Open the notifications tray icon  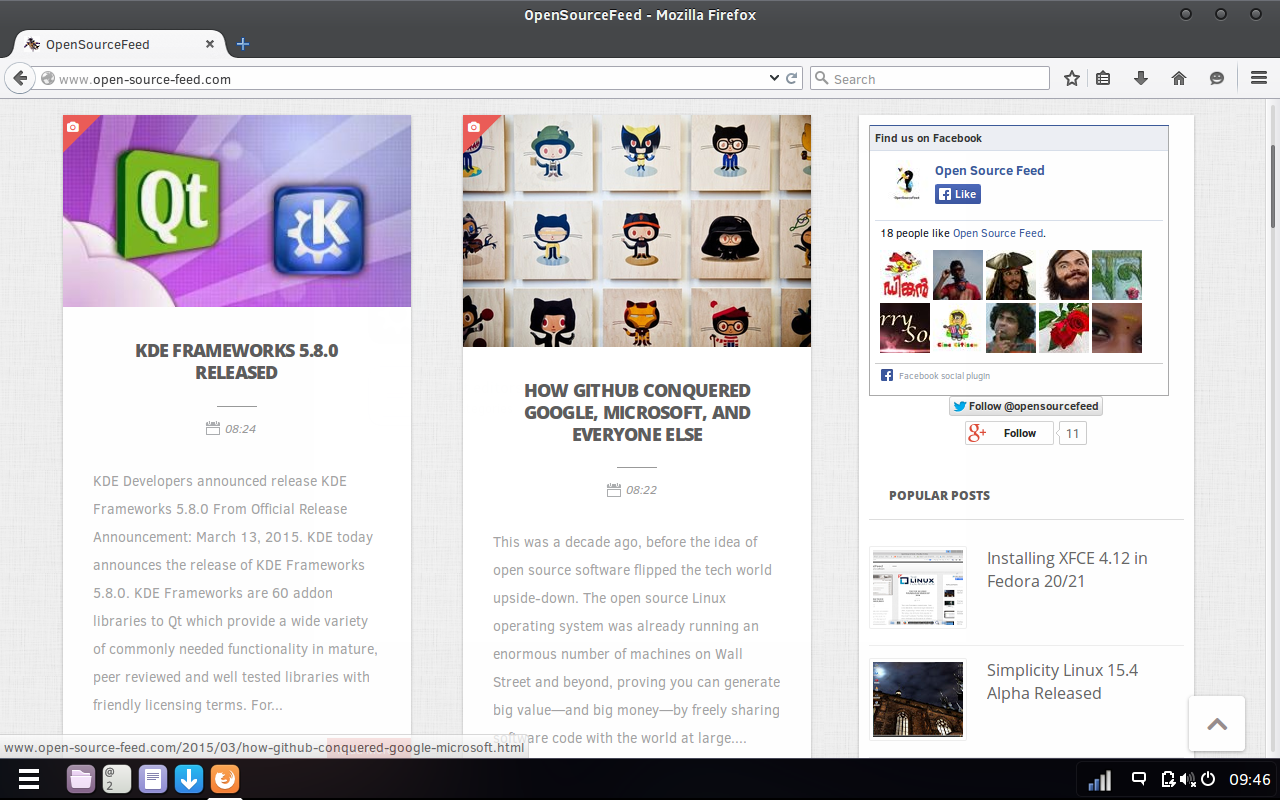pyautogui.click(x=1138, y=779)
